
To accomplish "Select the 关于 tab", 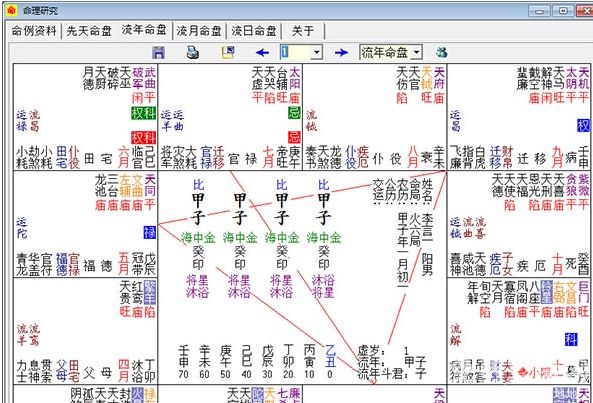I will pos(303,31).
